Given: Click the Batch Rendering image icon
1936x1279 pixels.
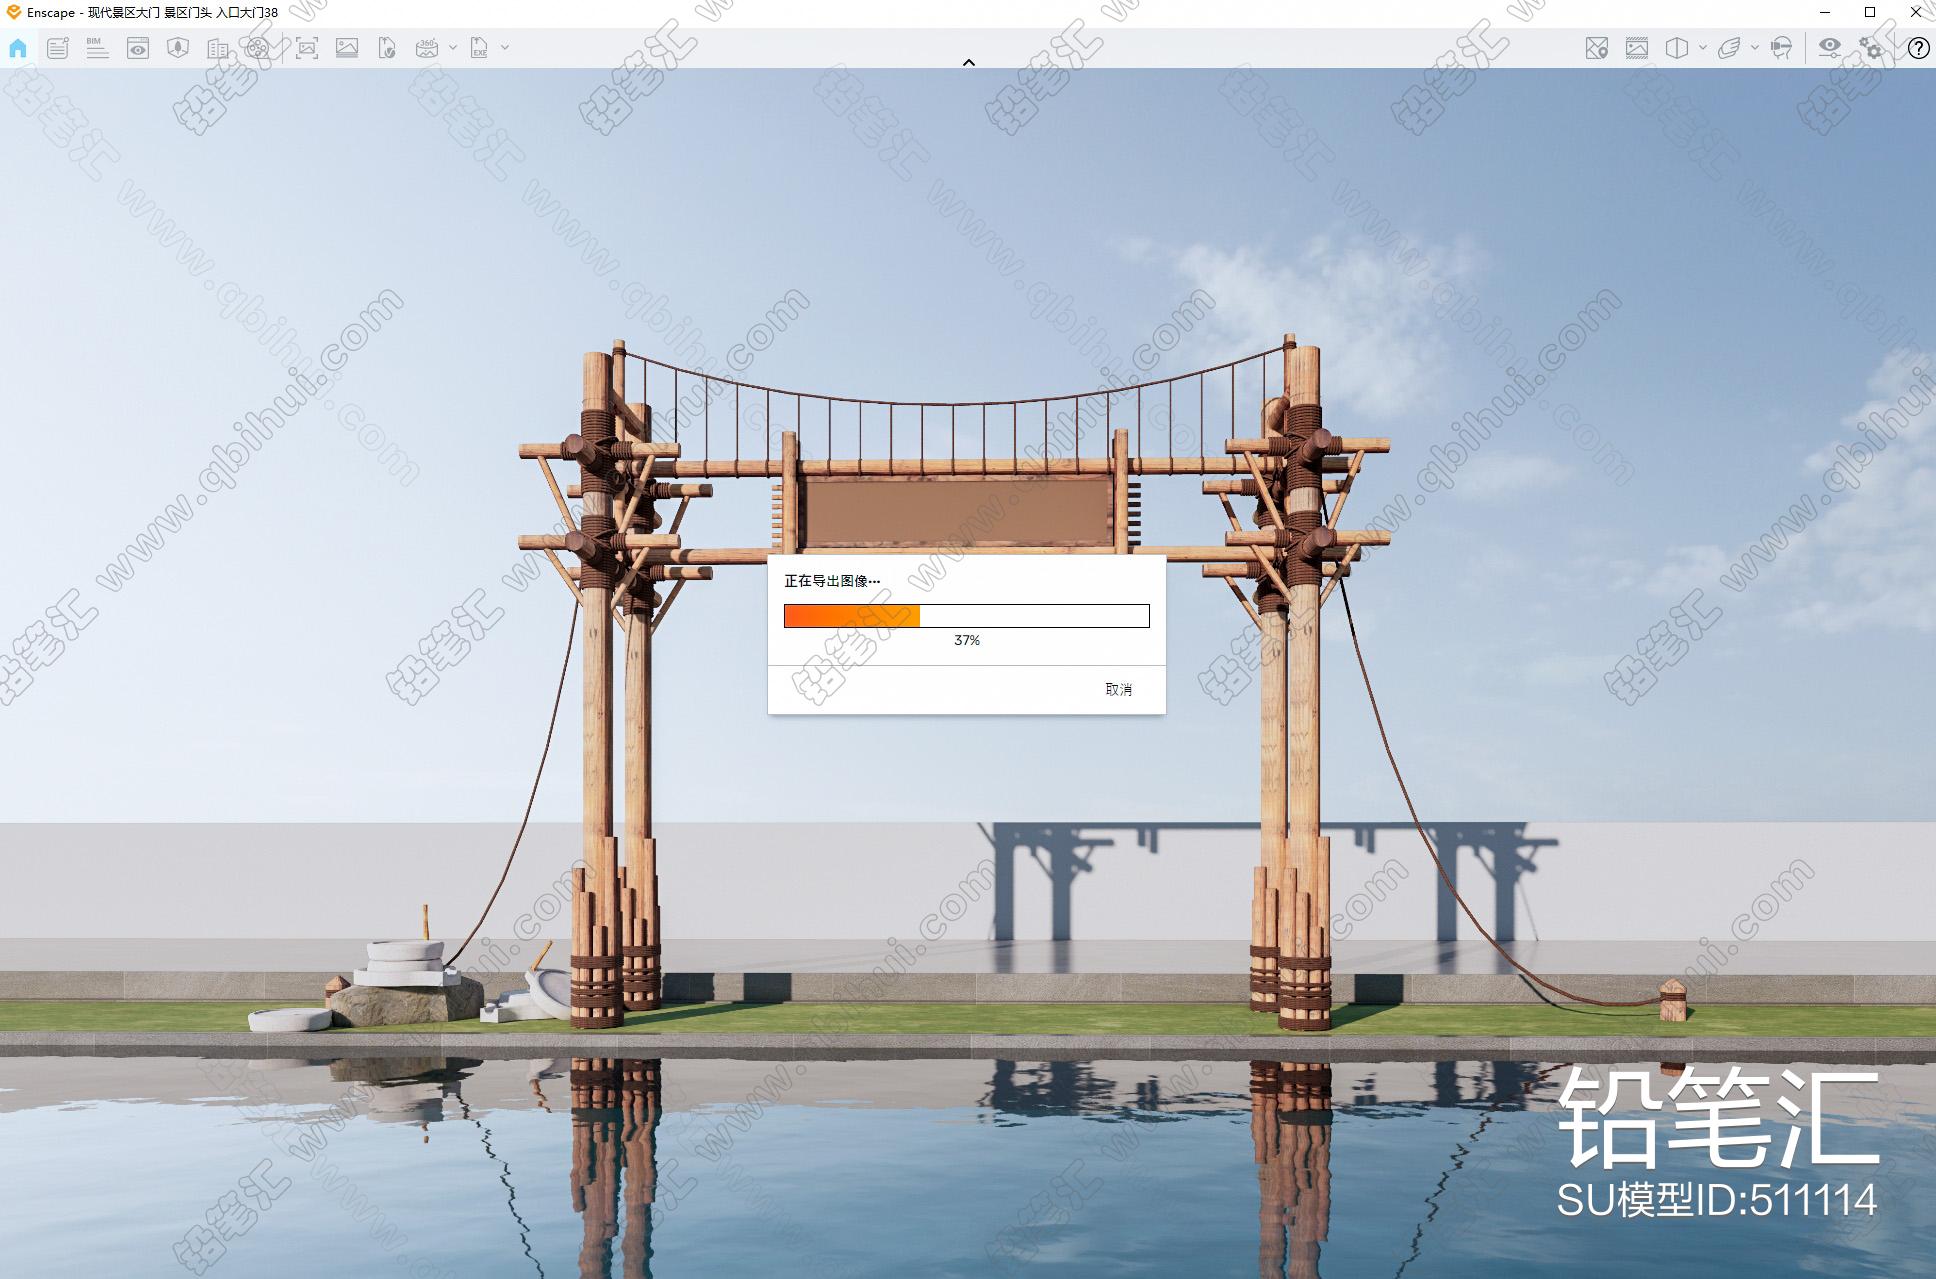Looking at the screenshot, I should tap(347, 47).
